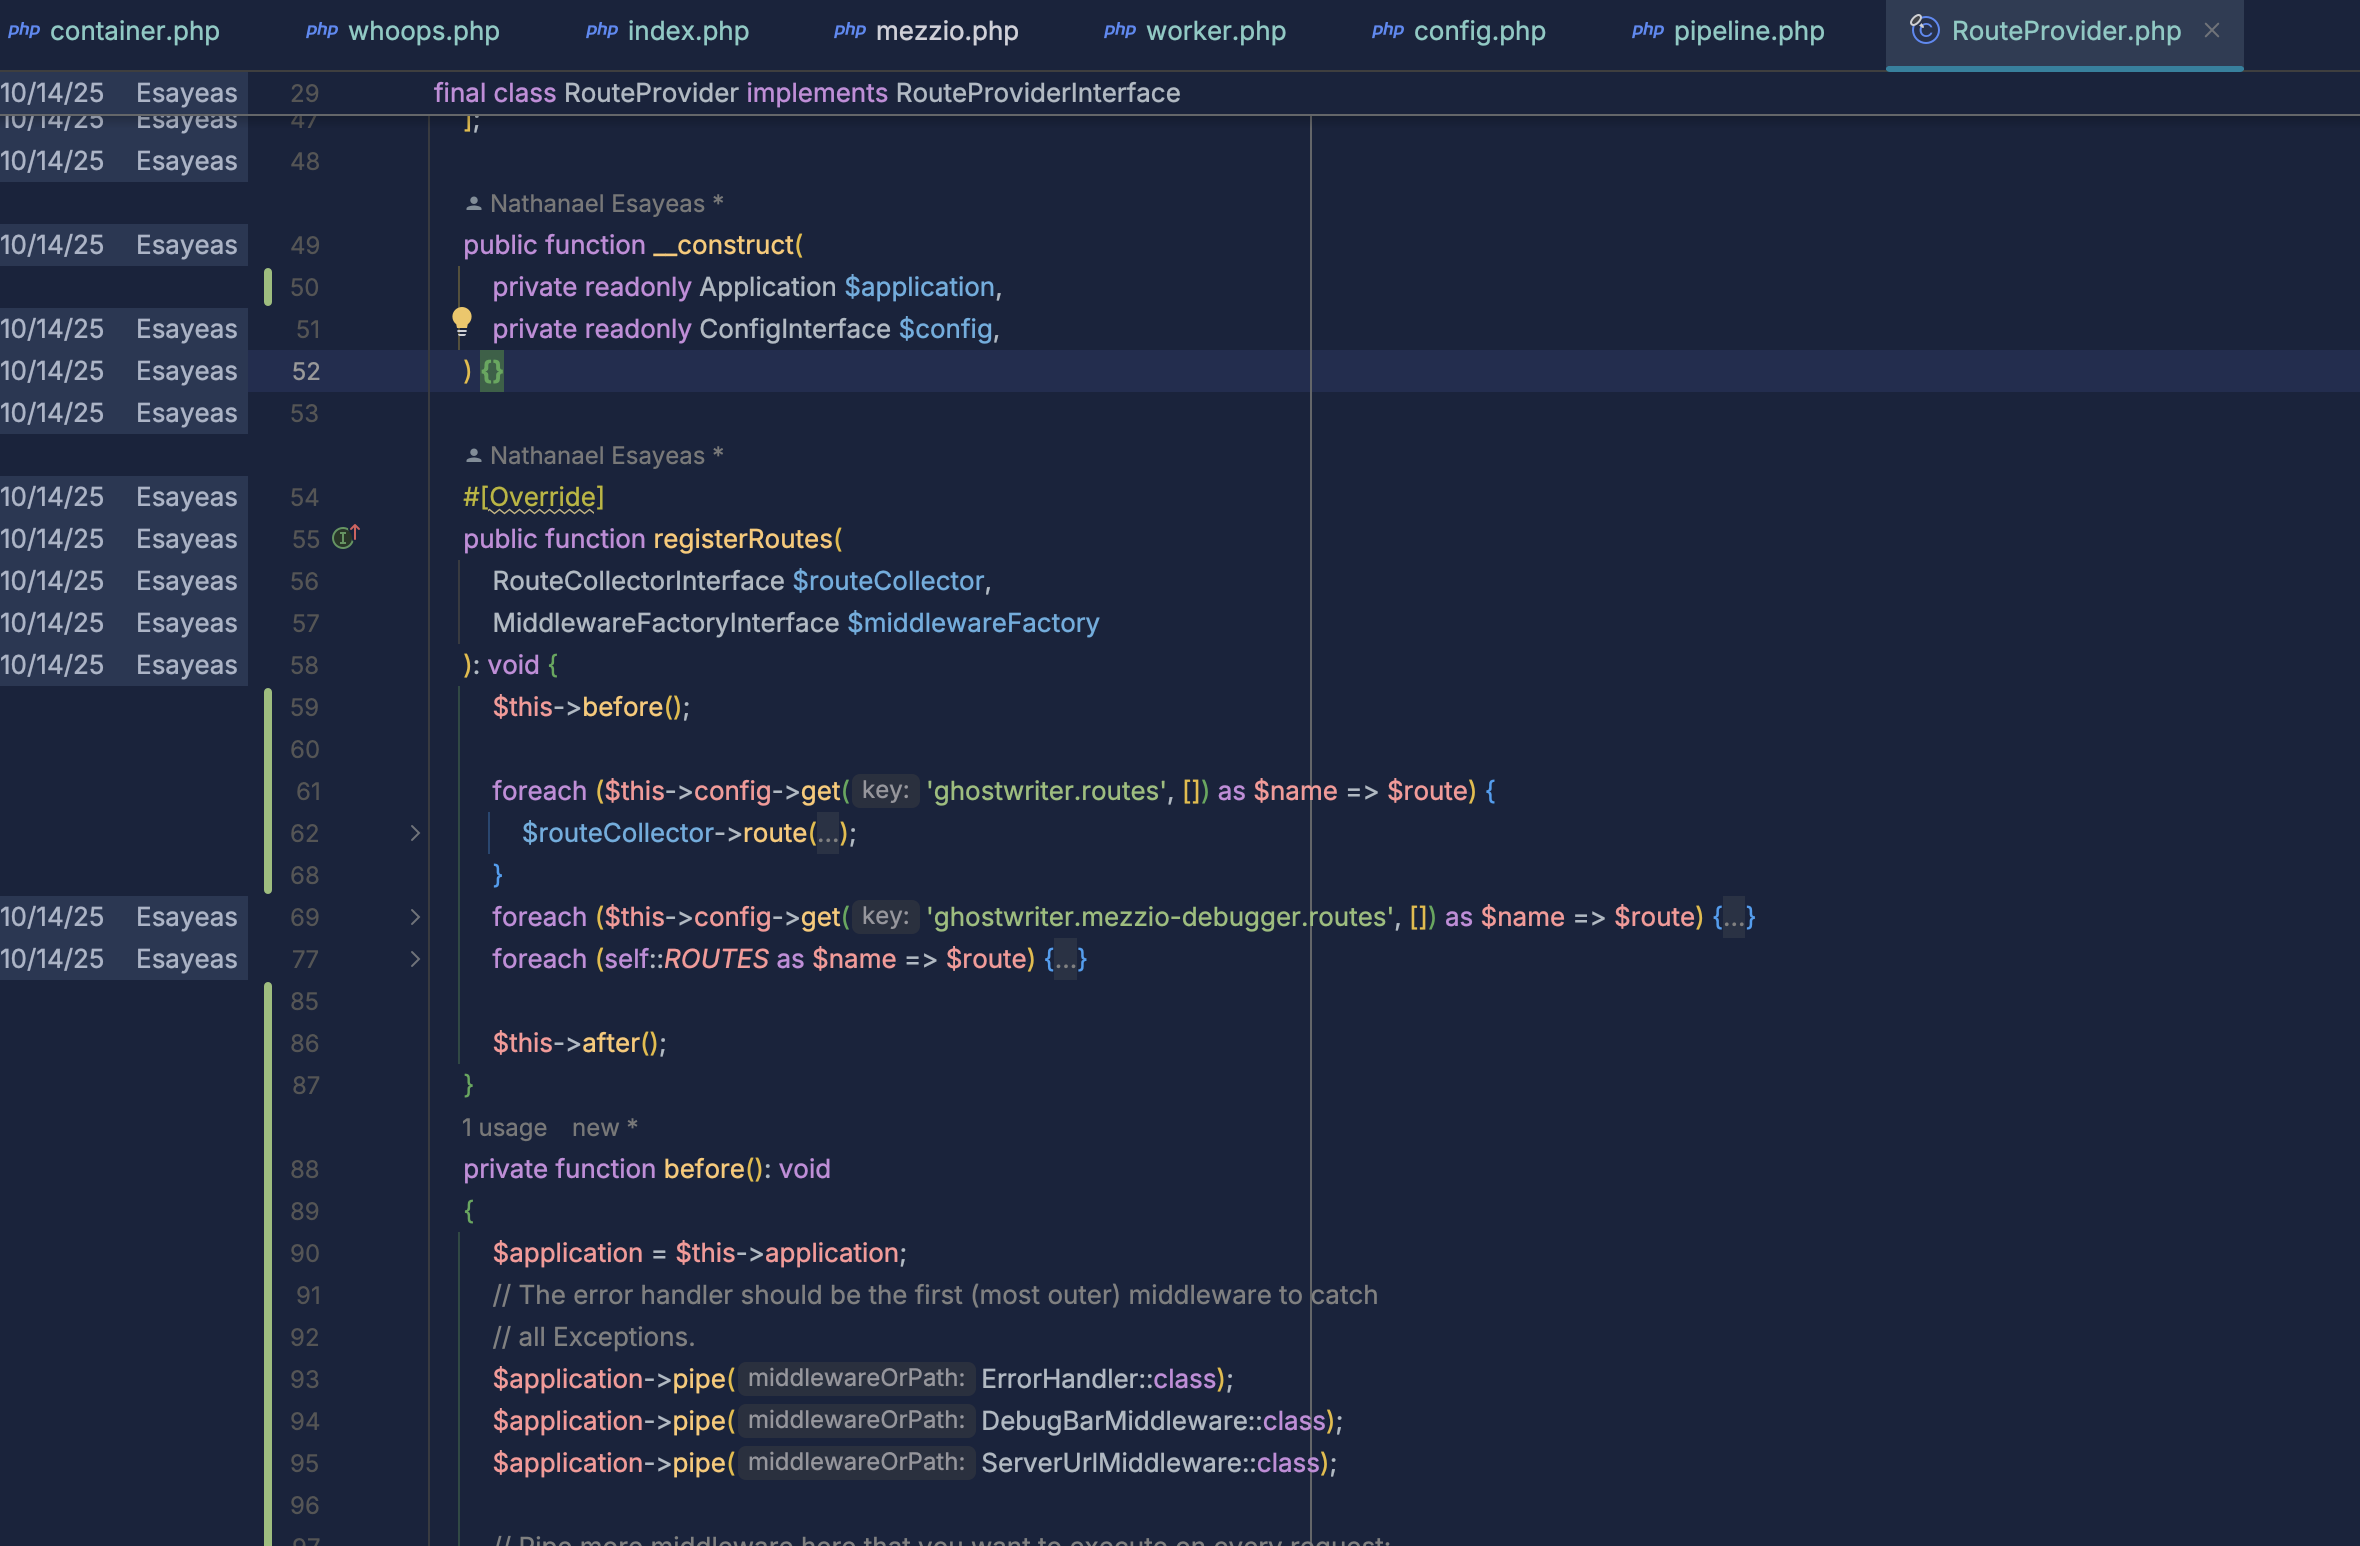Click the green change marker beside line 50
This screenshot has width=2360, height=1546.
(x=267, y=287)
